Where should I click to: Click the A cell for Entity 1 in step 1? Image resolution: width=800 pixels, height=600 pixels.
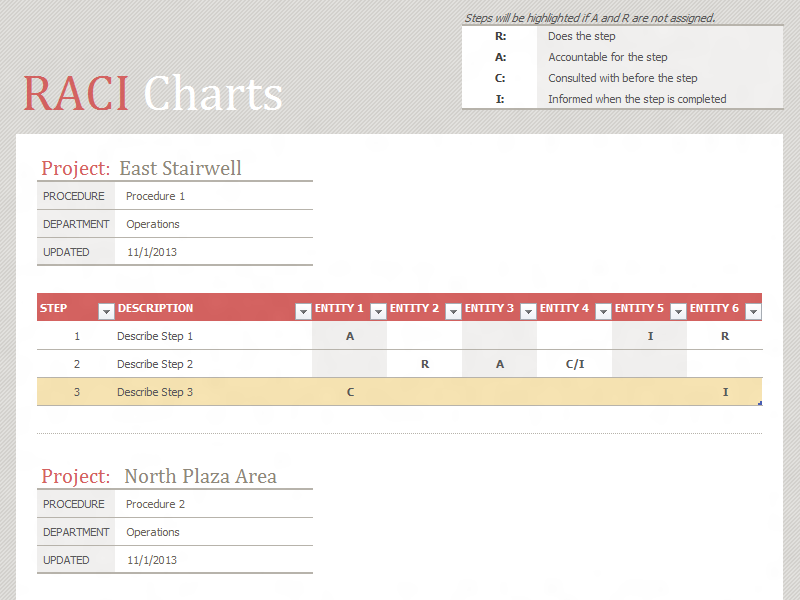(x=349, y=336)
